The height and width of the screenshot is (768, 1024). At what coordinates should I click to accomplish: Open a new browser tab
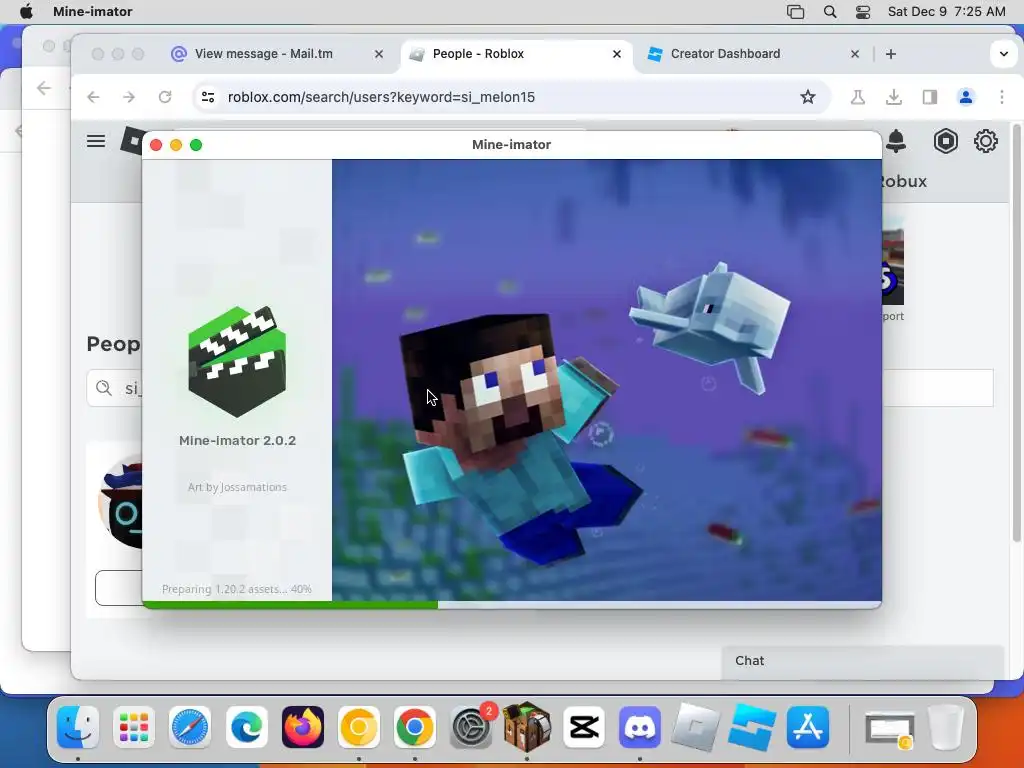point(891,54)
